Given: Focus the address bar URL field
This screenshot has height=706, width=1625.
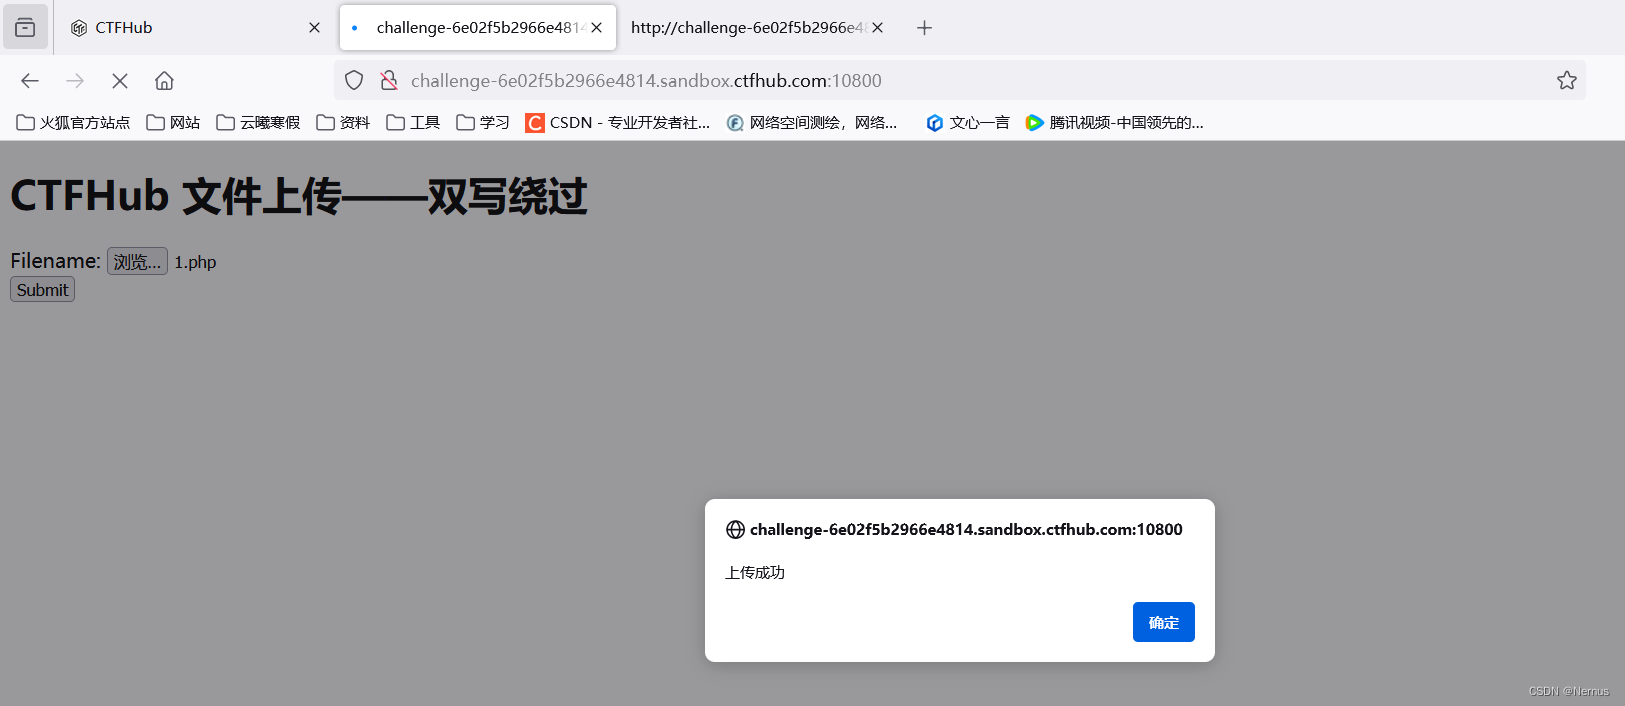Looking at the screenshot, I should 960,81.
